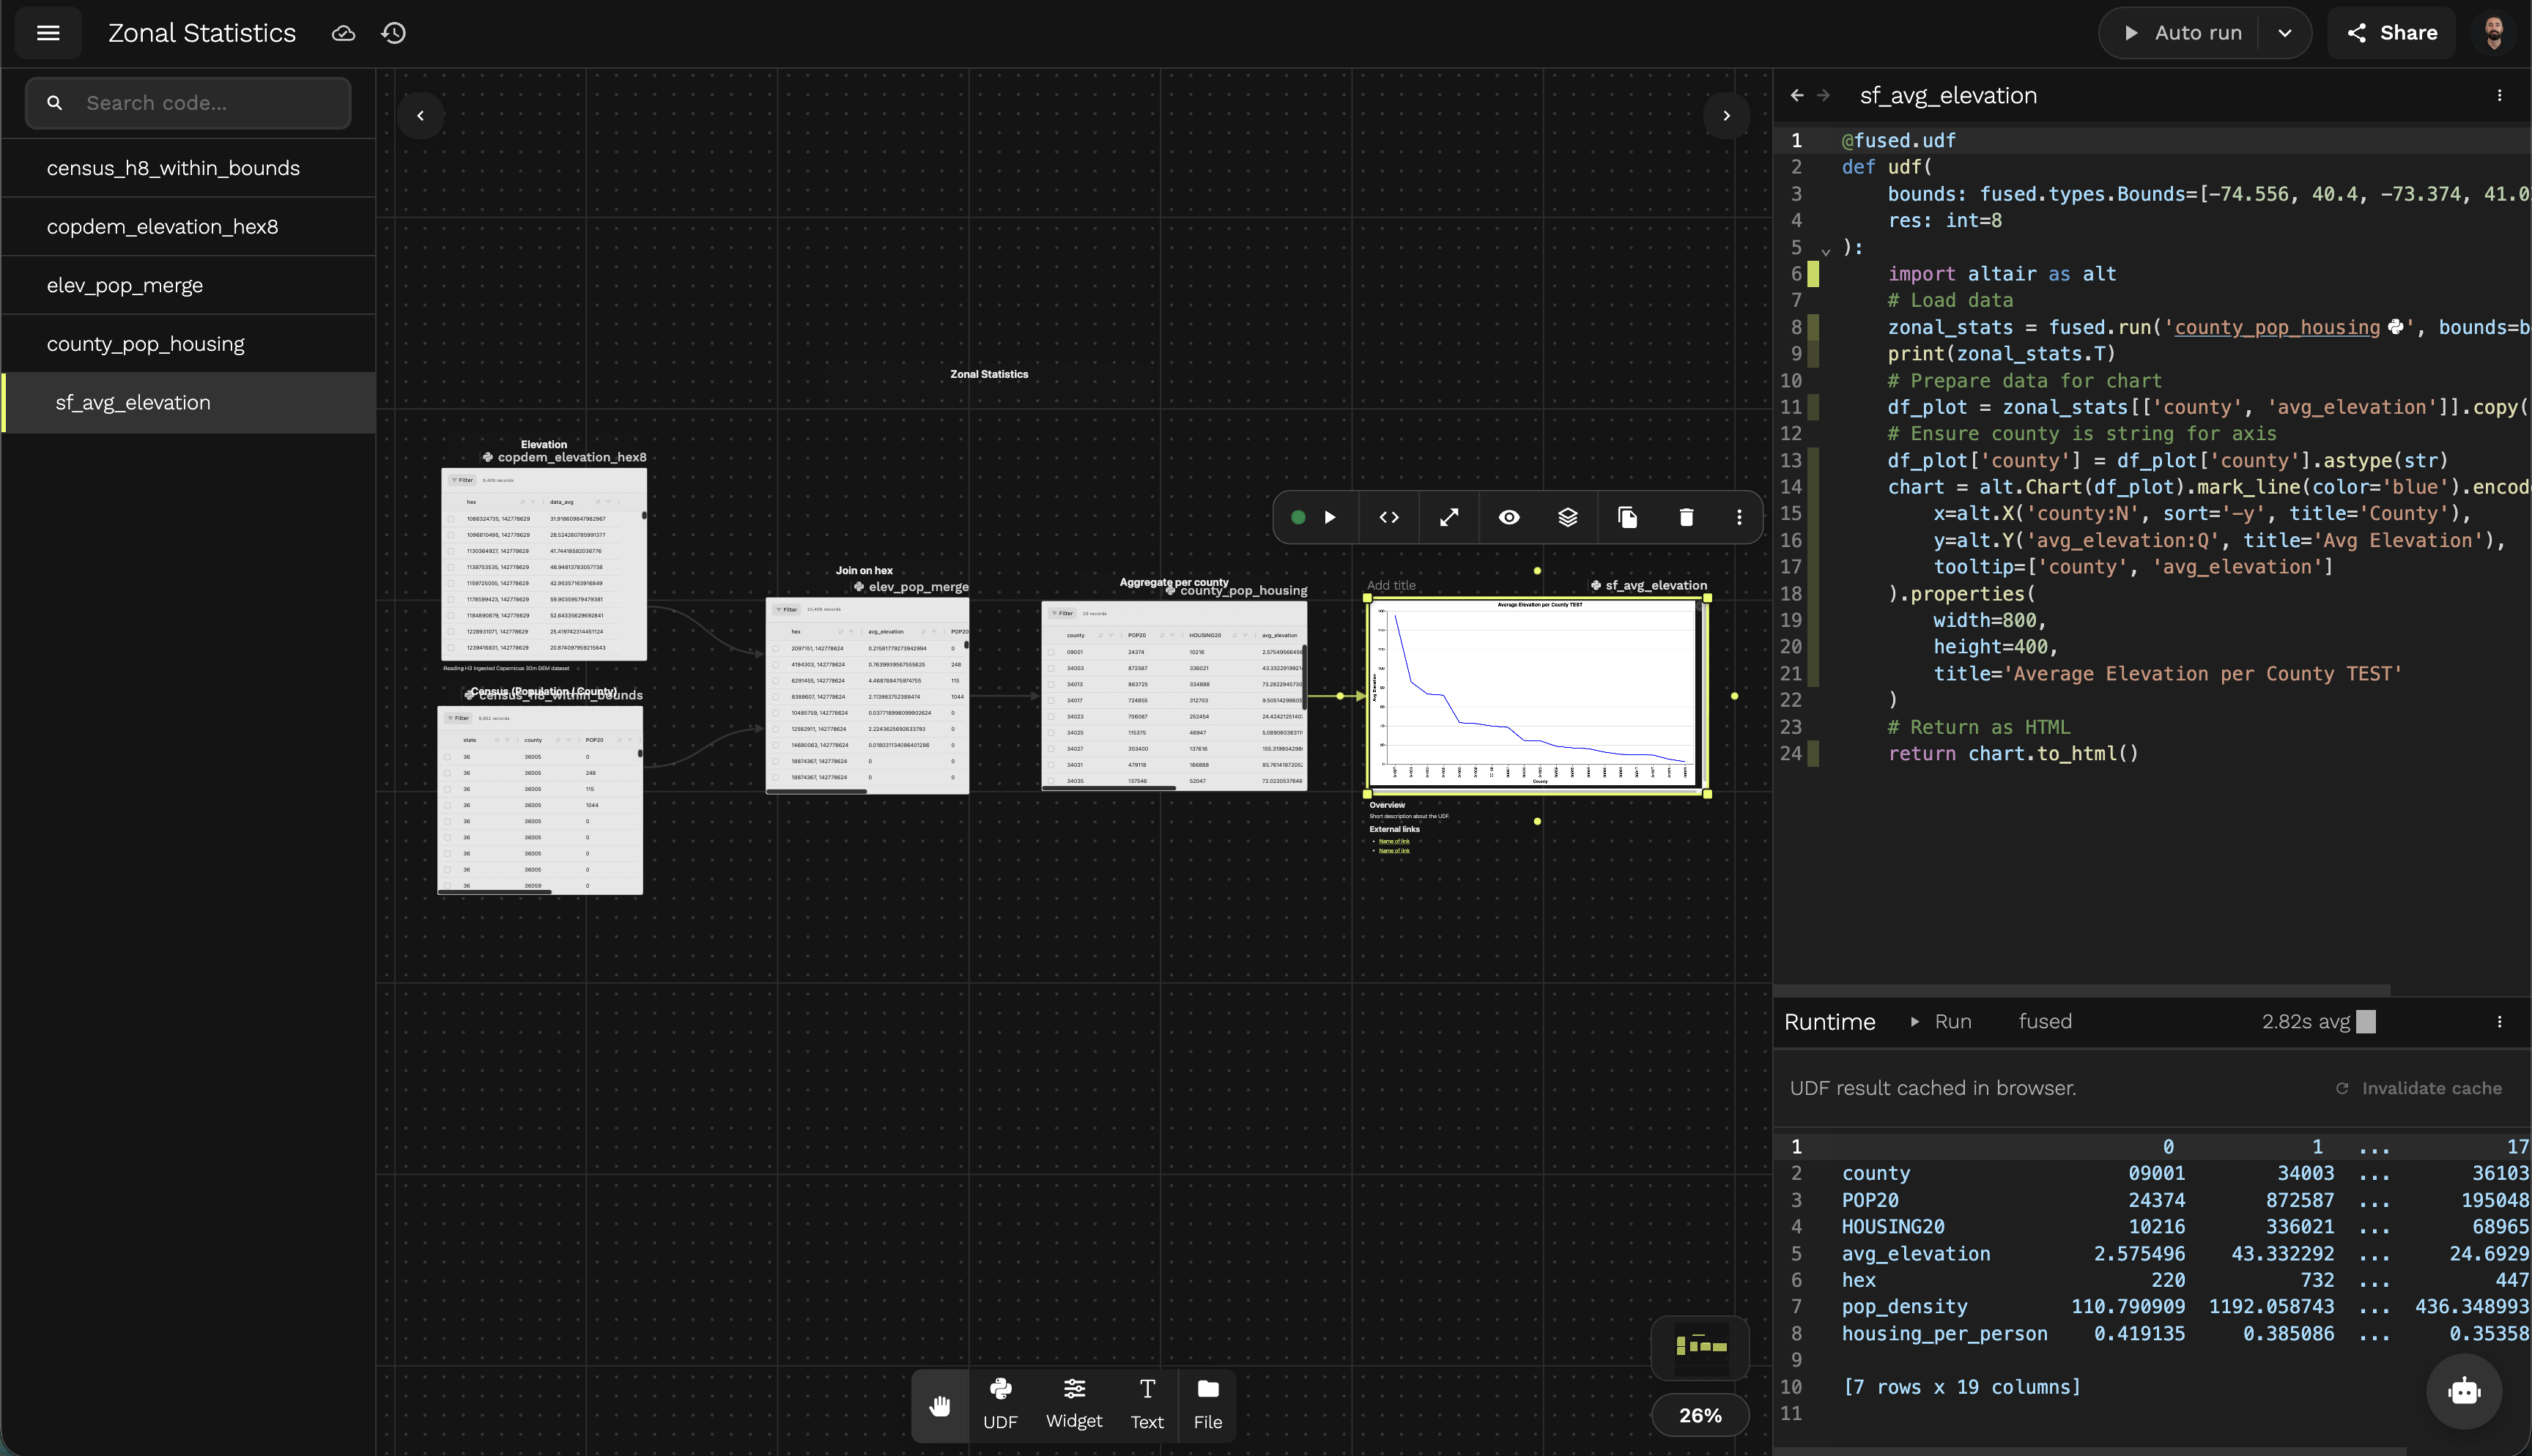The height and width of the screenshot is (1456, 2532).
Task: Click the 26% zoom level indicator
Action: (1700, 1415)
